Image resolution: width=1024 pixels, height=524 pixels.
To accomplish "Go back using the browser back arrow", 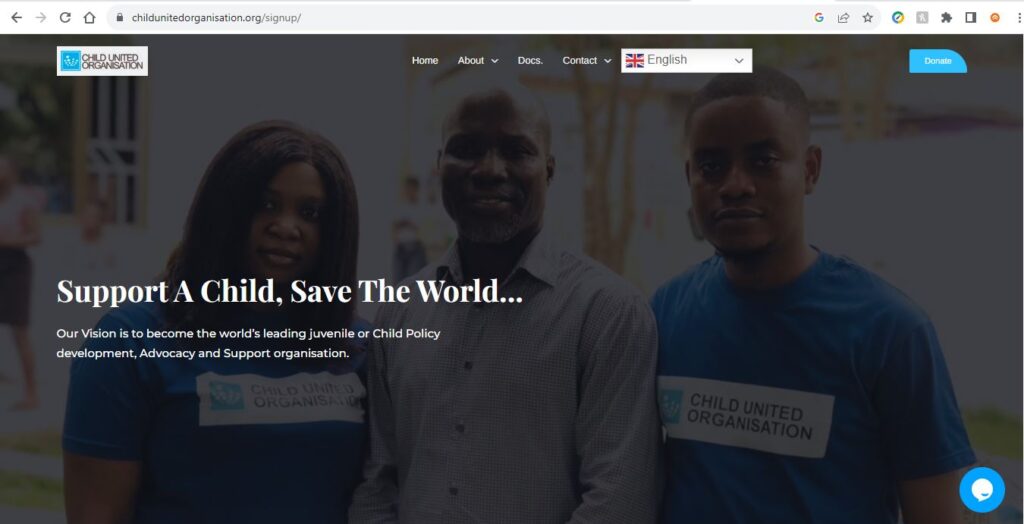I will click(x=16, y=18).
